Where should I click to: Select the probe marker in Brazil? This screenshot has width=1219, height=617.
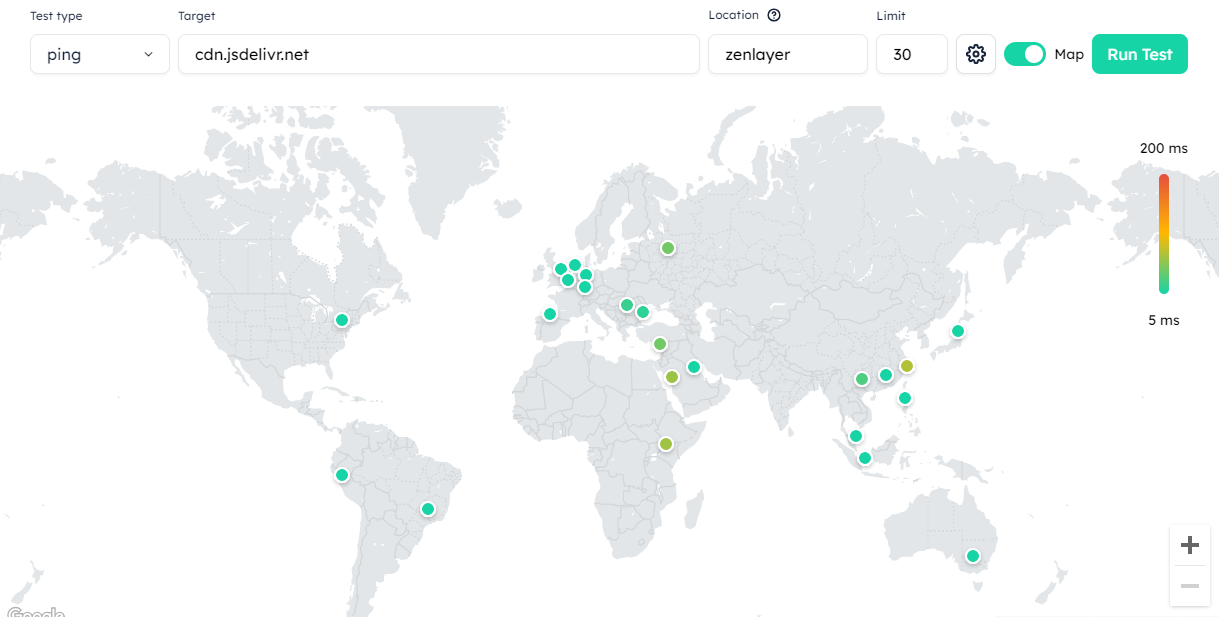(x=427, y=509)
